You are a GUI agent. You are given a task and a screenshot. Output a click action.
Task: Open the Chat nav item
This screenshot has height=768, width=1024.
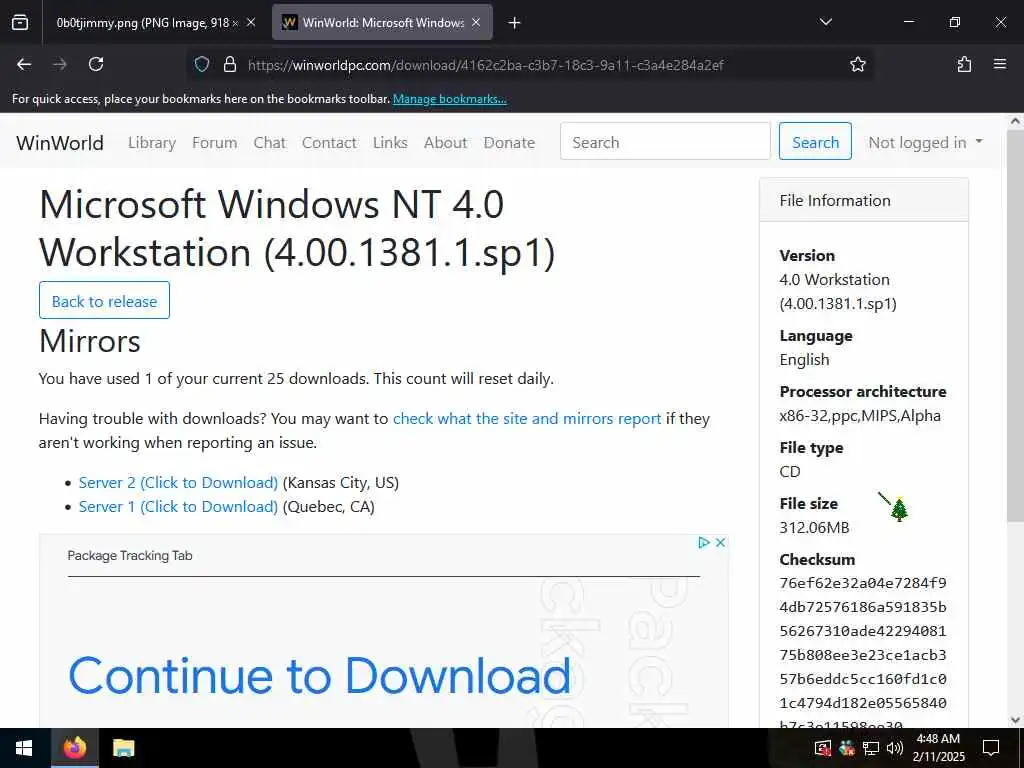[270, 142]
